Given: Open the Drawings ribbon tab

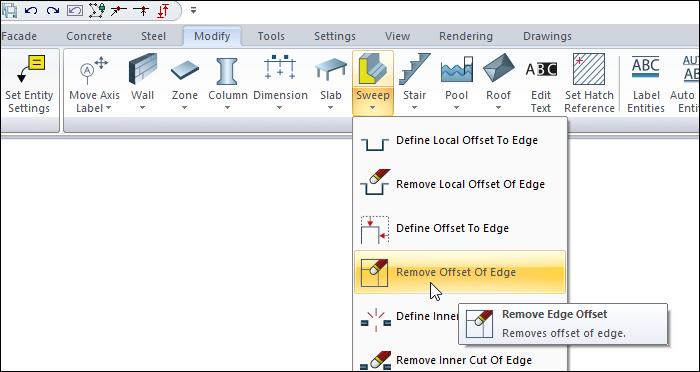Looking at the screenshot, I should tap(547, 36).
